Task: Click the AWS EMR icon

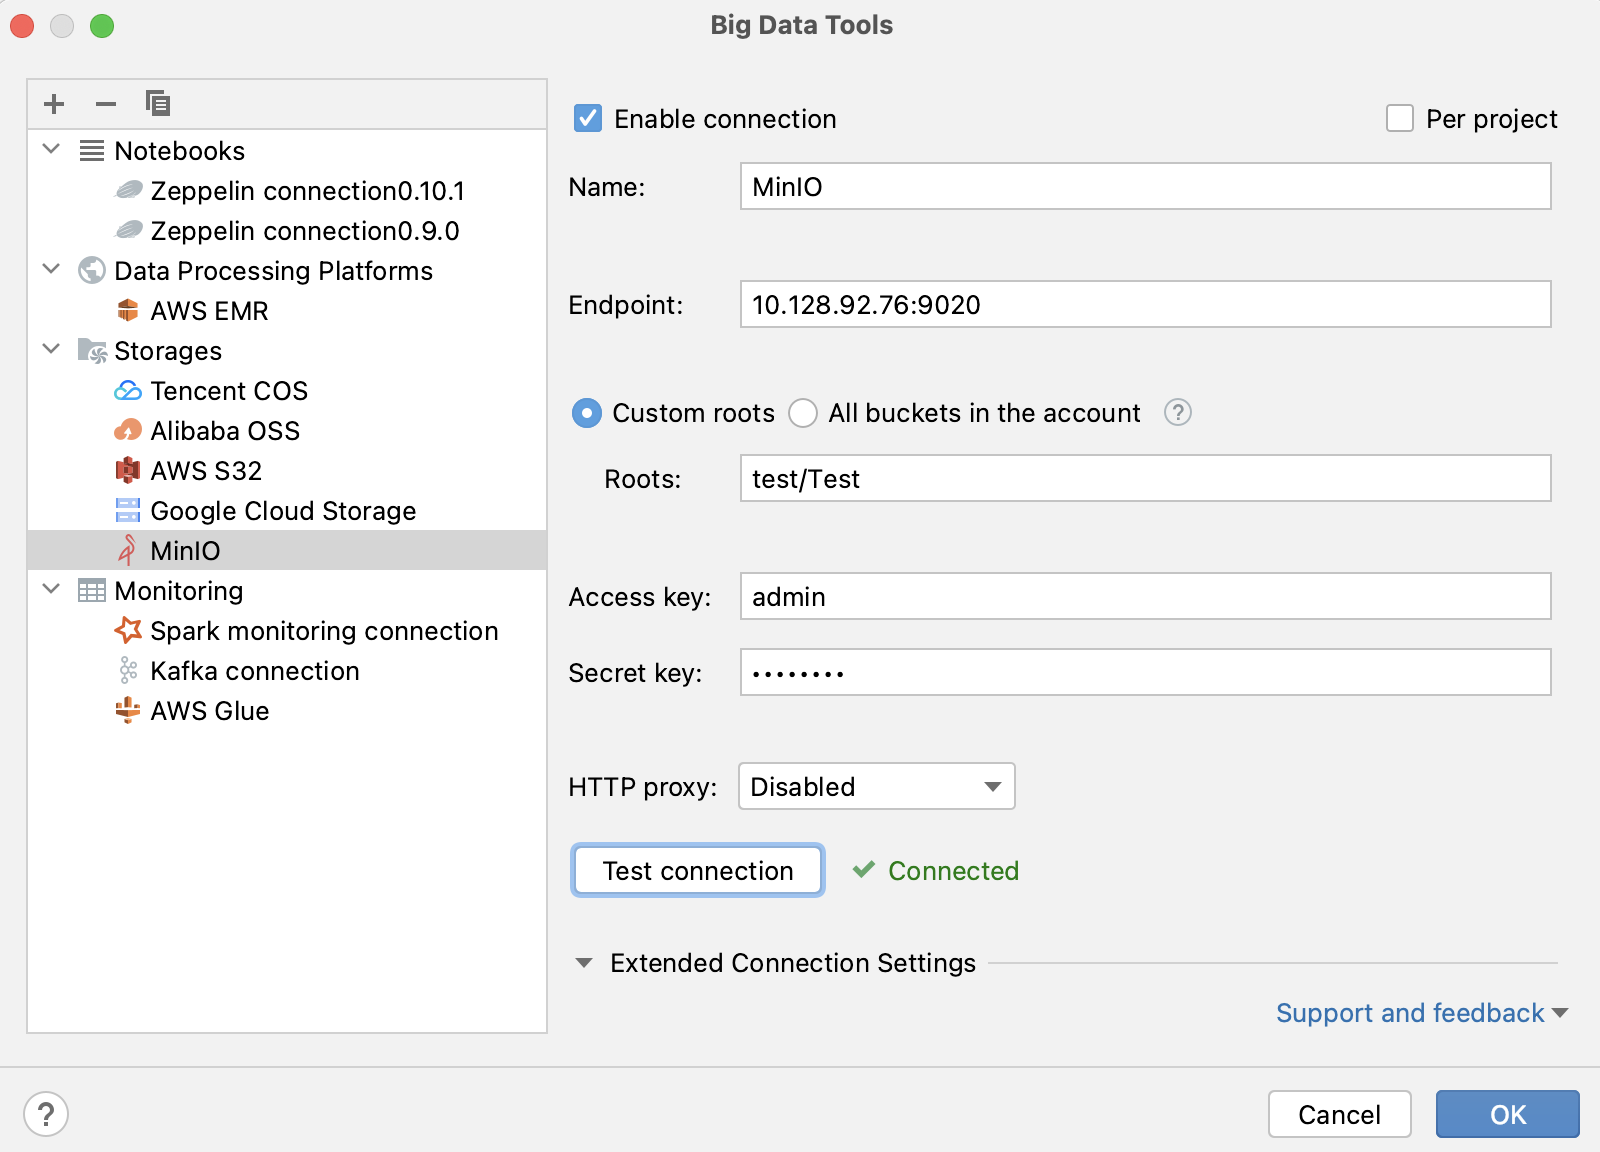Action: click(x=128, y=310)
